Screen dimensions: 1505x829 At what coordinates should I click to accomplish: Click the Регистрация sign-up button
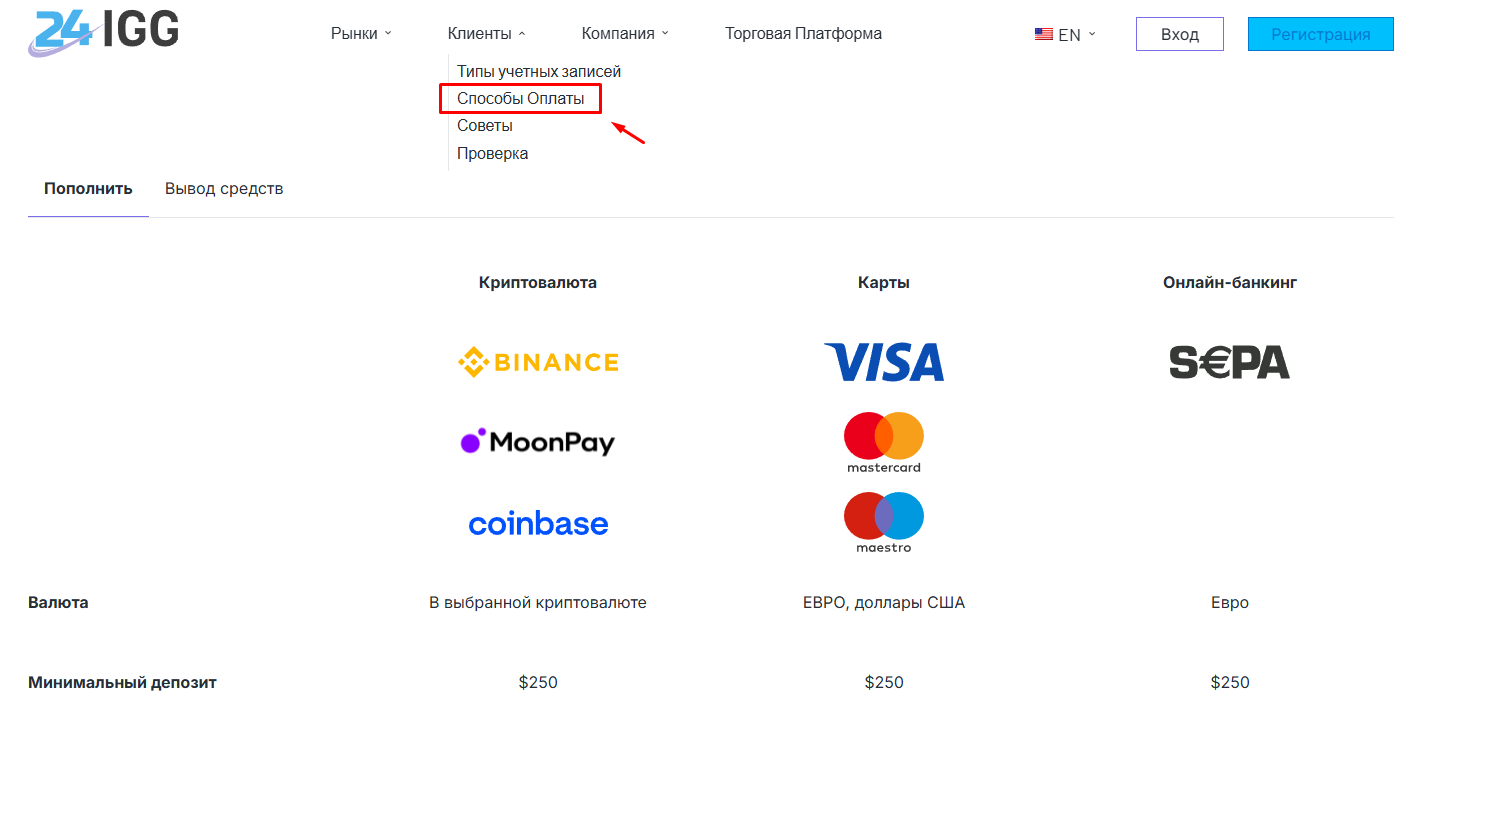[x=1320, y=34]
